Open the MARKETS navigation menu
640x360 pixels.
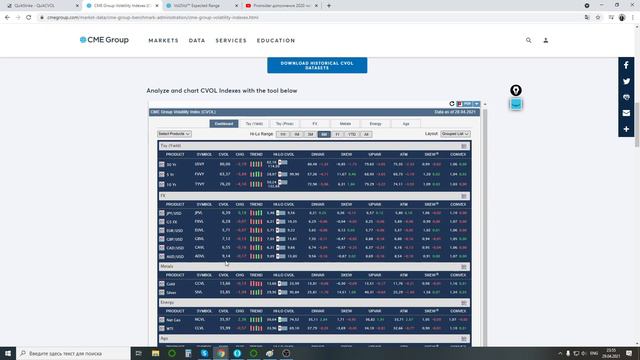point(163,40)
